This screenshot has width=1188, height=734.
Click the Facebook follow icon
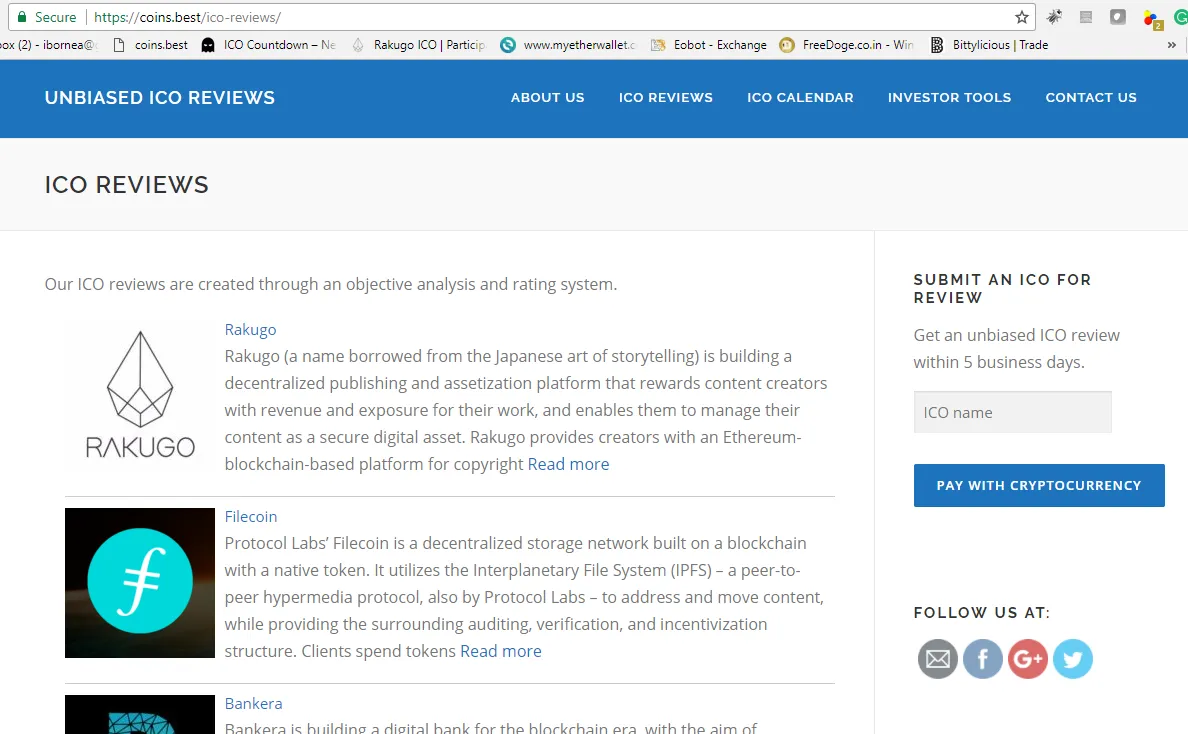tap(983, 659)
